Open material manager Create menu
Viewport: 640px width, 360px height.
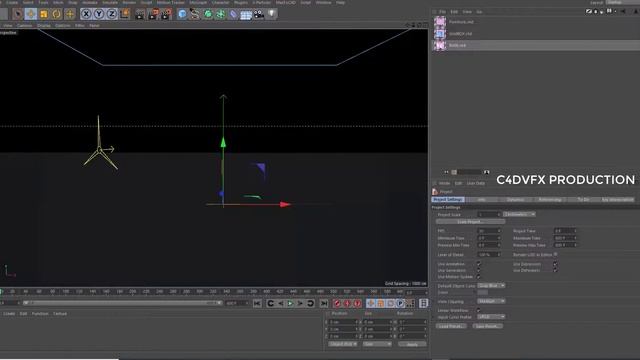pos(9,314)
